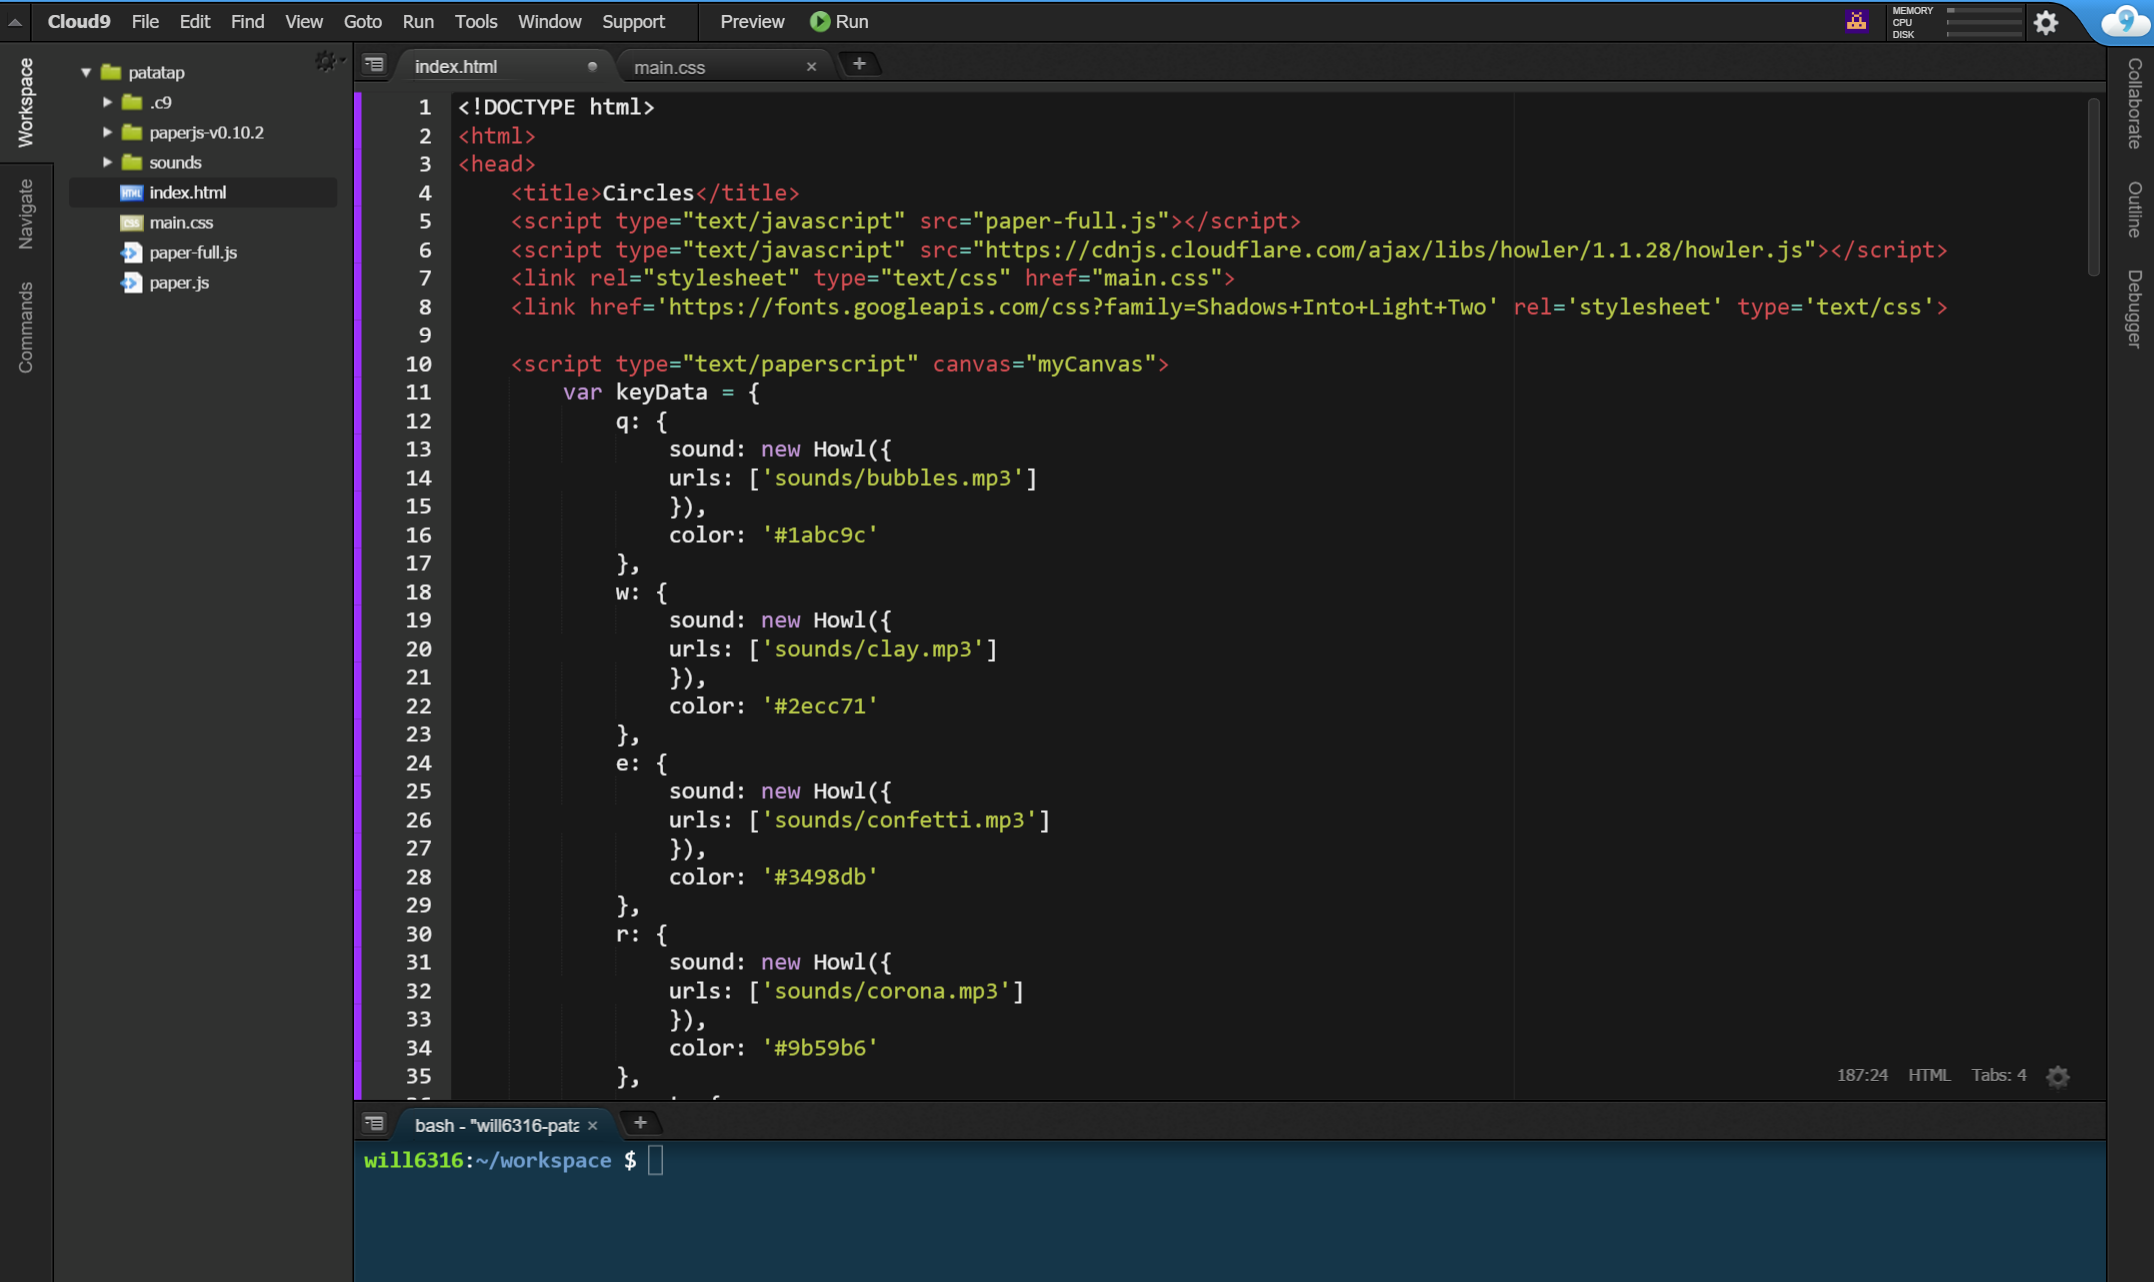This screenshot has height=1282, width=2154.
Task: Switch to the main.css tab
Action: [x=669, y=67]
